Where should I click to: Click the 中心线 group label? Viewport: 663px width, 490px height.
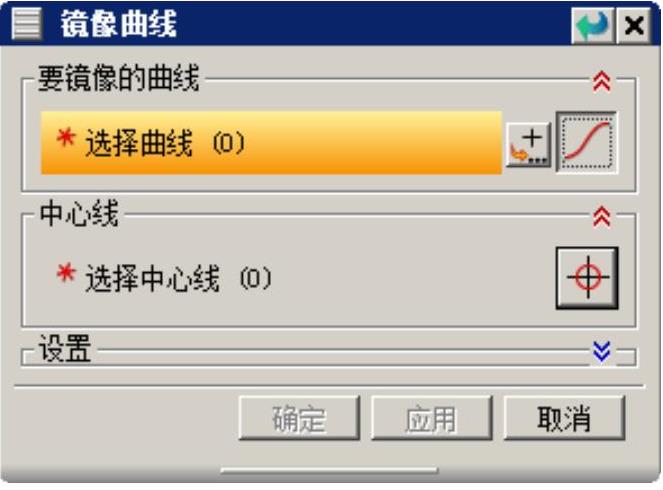click(79, 214)
